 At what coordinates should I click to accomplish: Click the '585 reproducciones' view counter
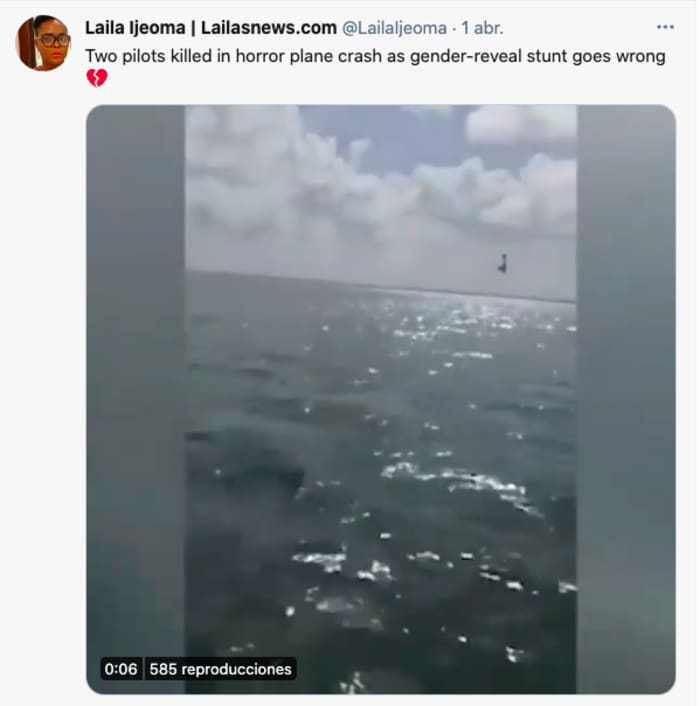coord(221,669)
